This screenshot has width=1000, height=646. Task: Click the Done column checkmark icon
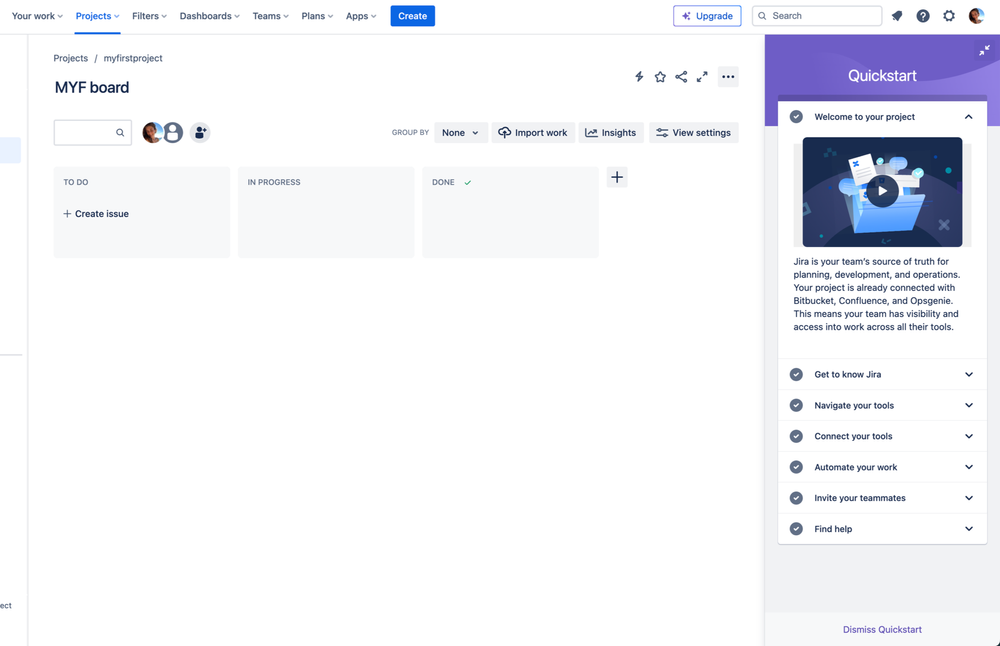pos(467,182)
